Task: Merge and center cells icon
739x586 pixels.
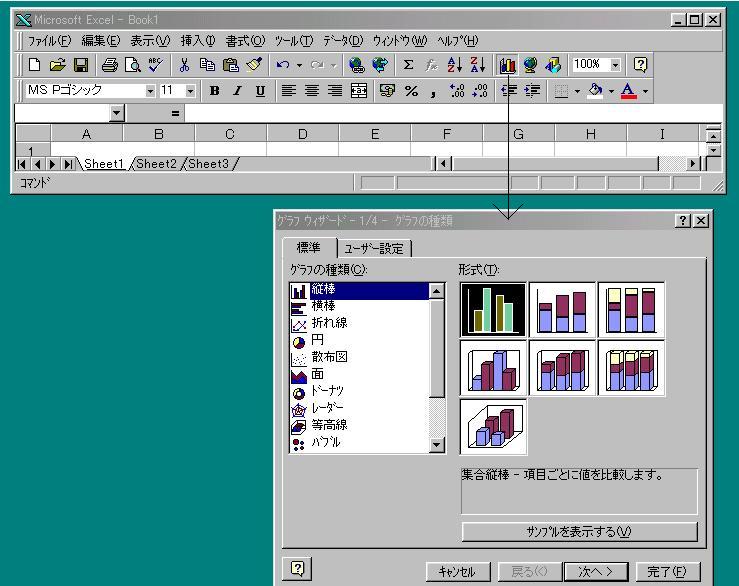Action: pyautogui.click(x=359, y=91)
